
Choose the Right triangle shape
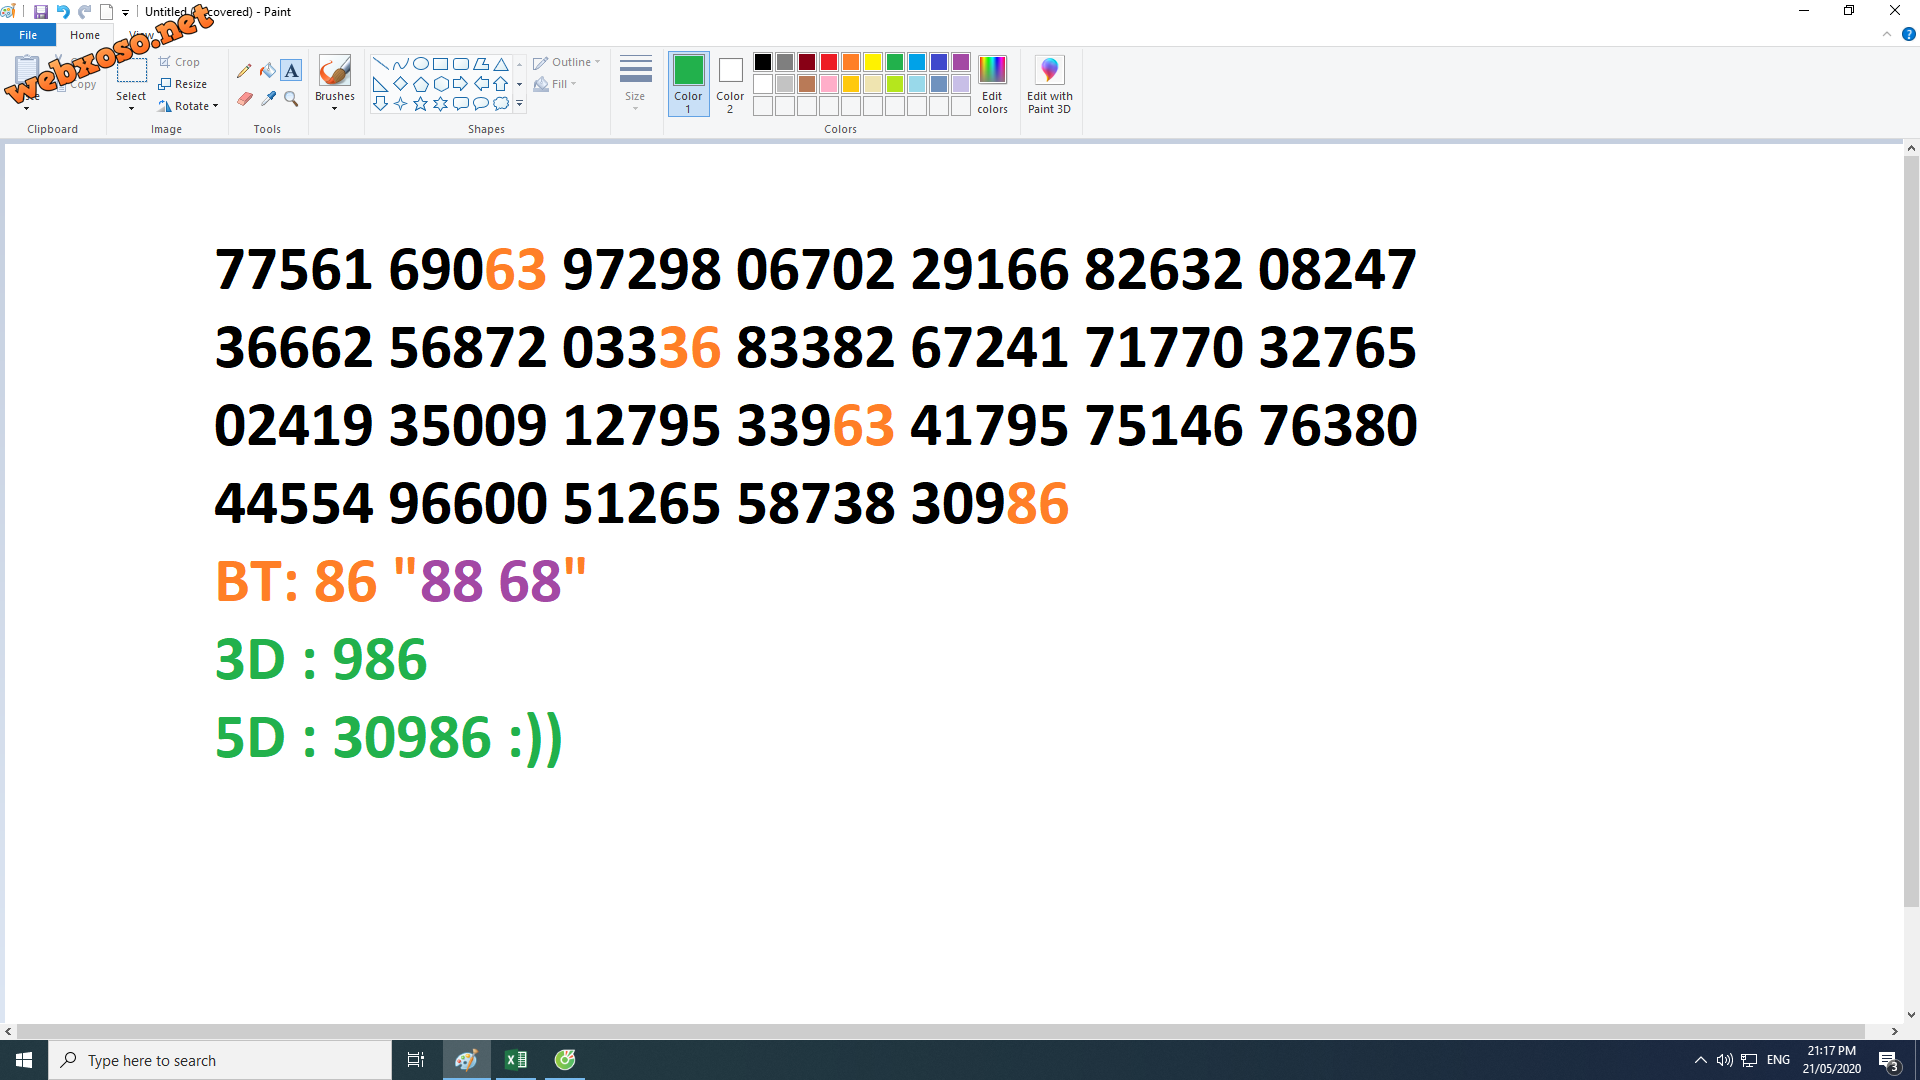click(380, 84)
